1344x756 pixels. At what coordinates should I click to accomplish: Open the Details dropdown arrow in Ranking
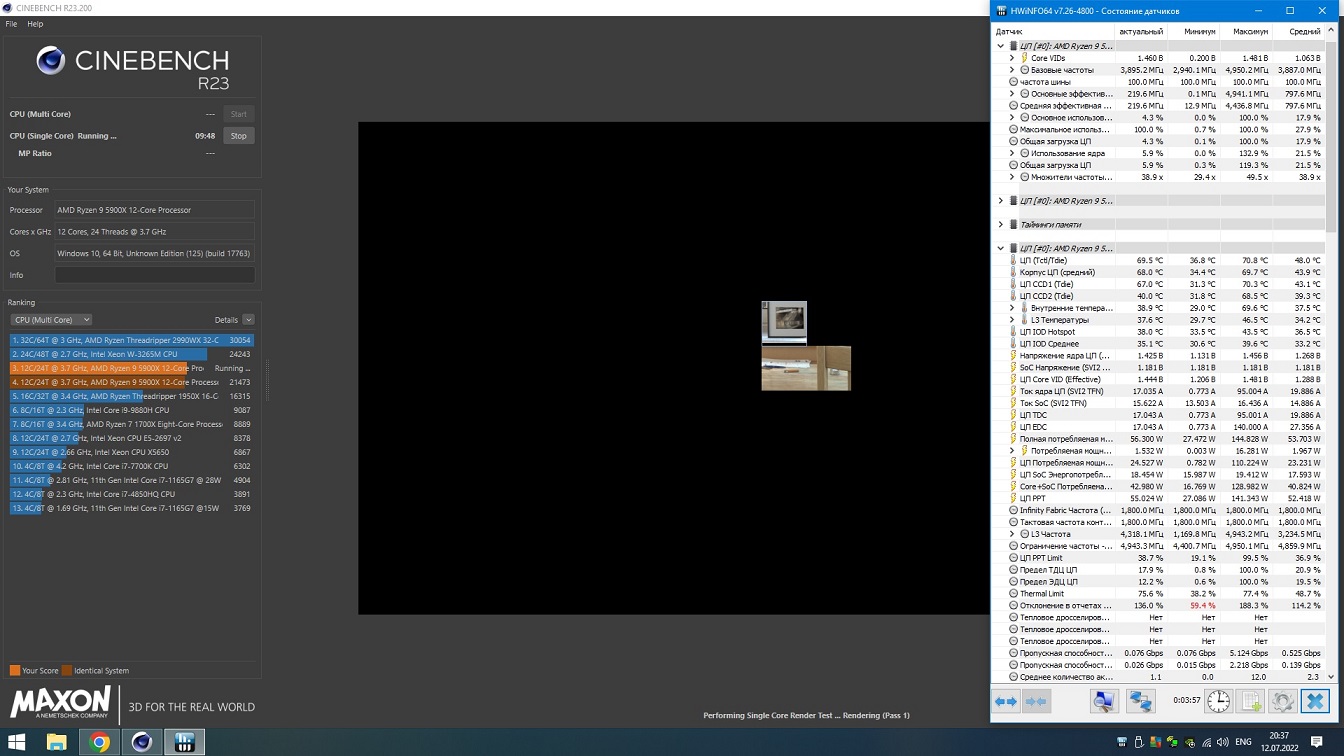pyautogui.click(x=248, y=320)
